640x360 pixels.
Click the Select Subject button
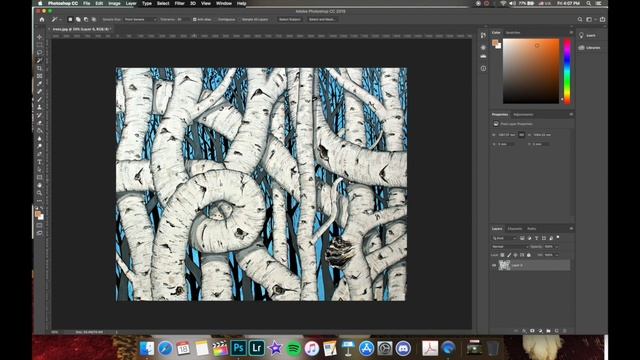pyautogui.click(x=289, y=19)
